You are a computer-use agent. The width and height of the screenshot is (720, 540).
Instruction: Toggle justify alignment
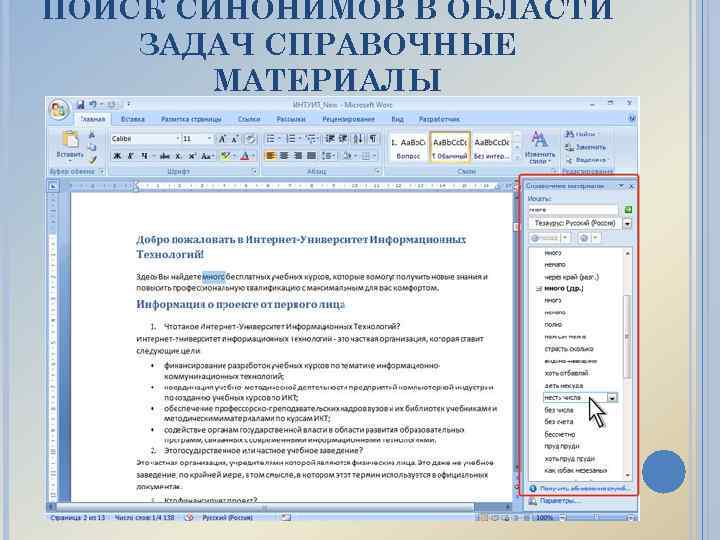pos(311,157)
